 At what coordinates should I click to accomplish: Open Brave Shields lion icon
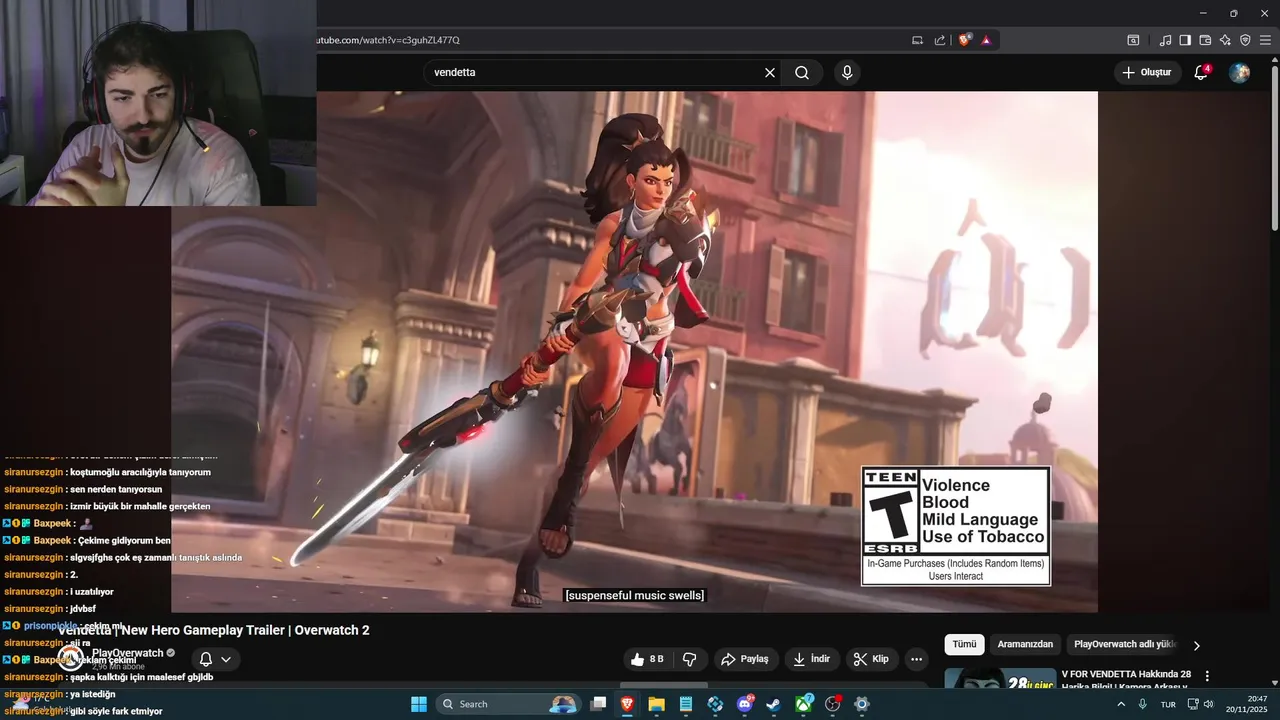[x=965, y=40]
